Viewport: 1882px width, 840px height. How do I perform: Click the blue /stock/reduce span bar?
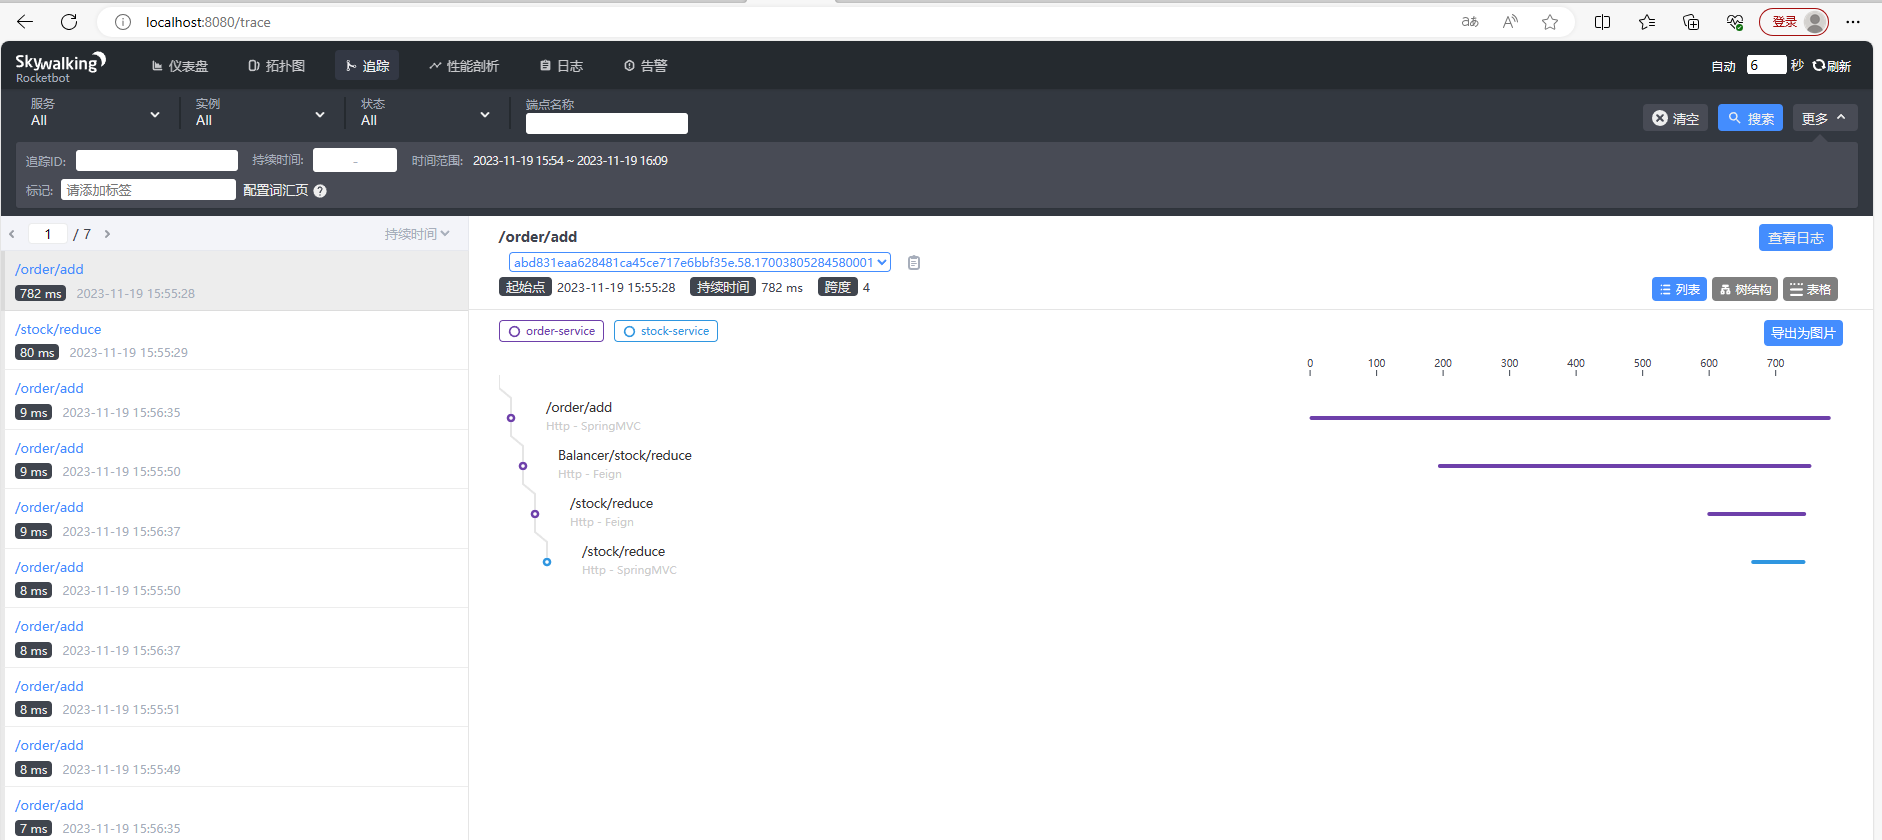tap(1778, 562)
